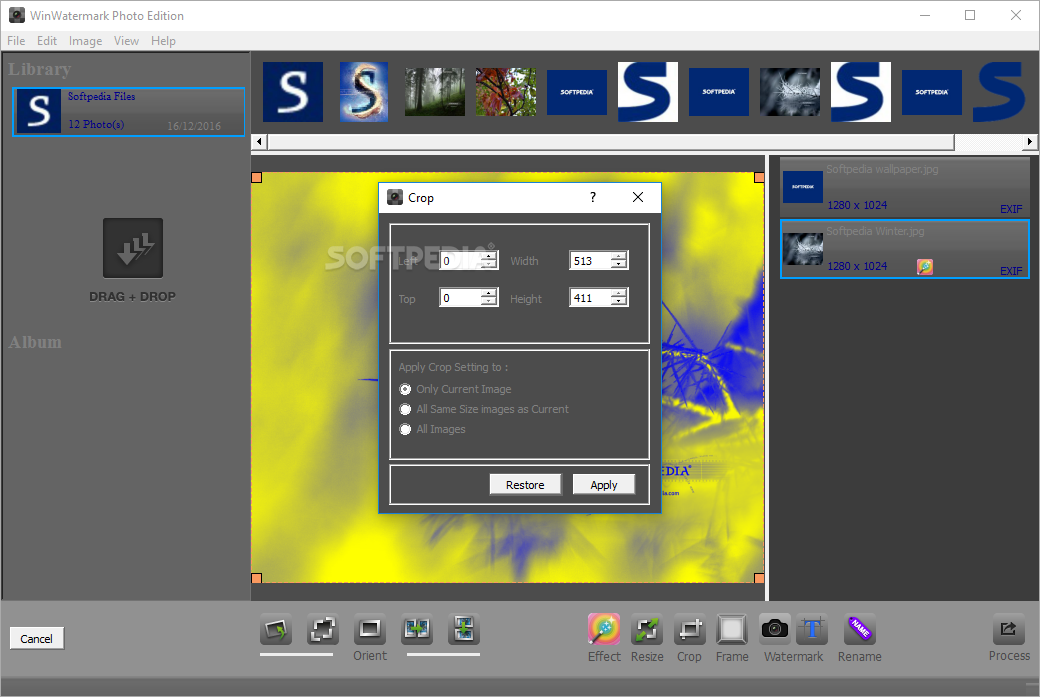
Task: Select first dark blue S thumbnail in strip
Action: (292, 92)
